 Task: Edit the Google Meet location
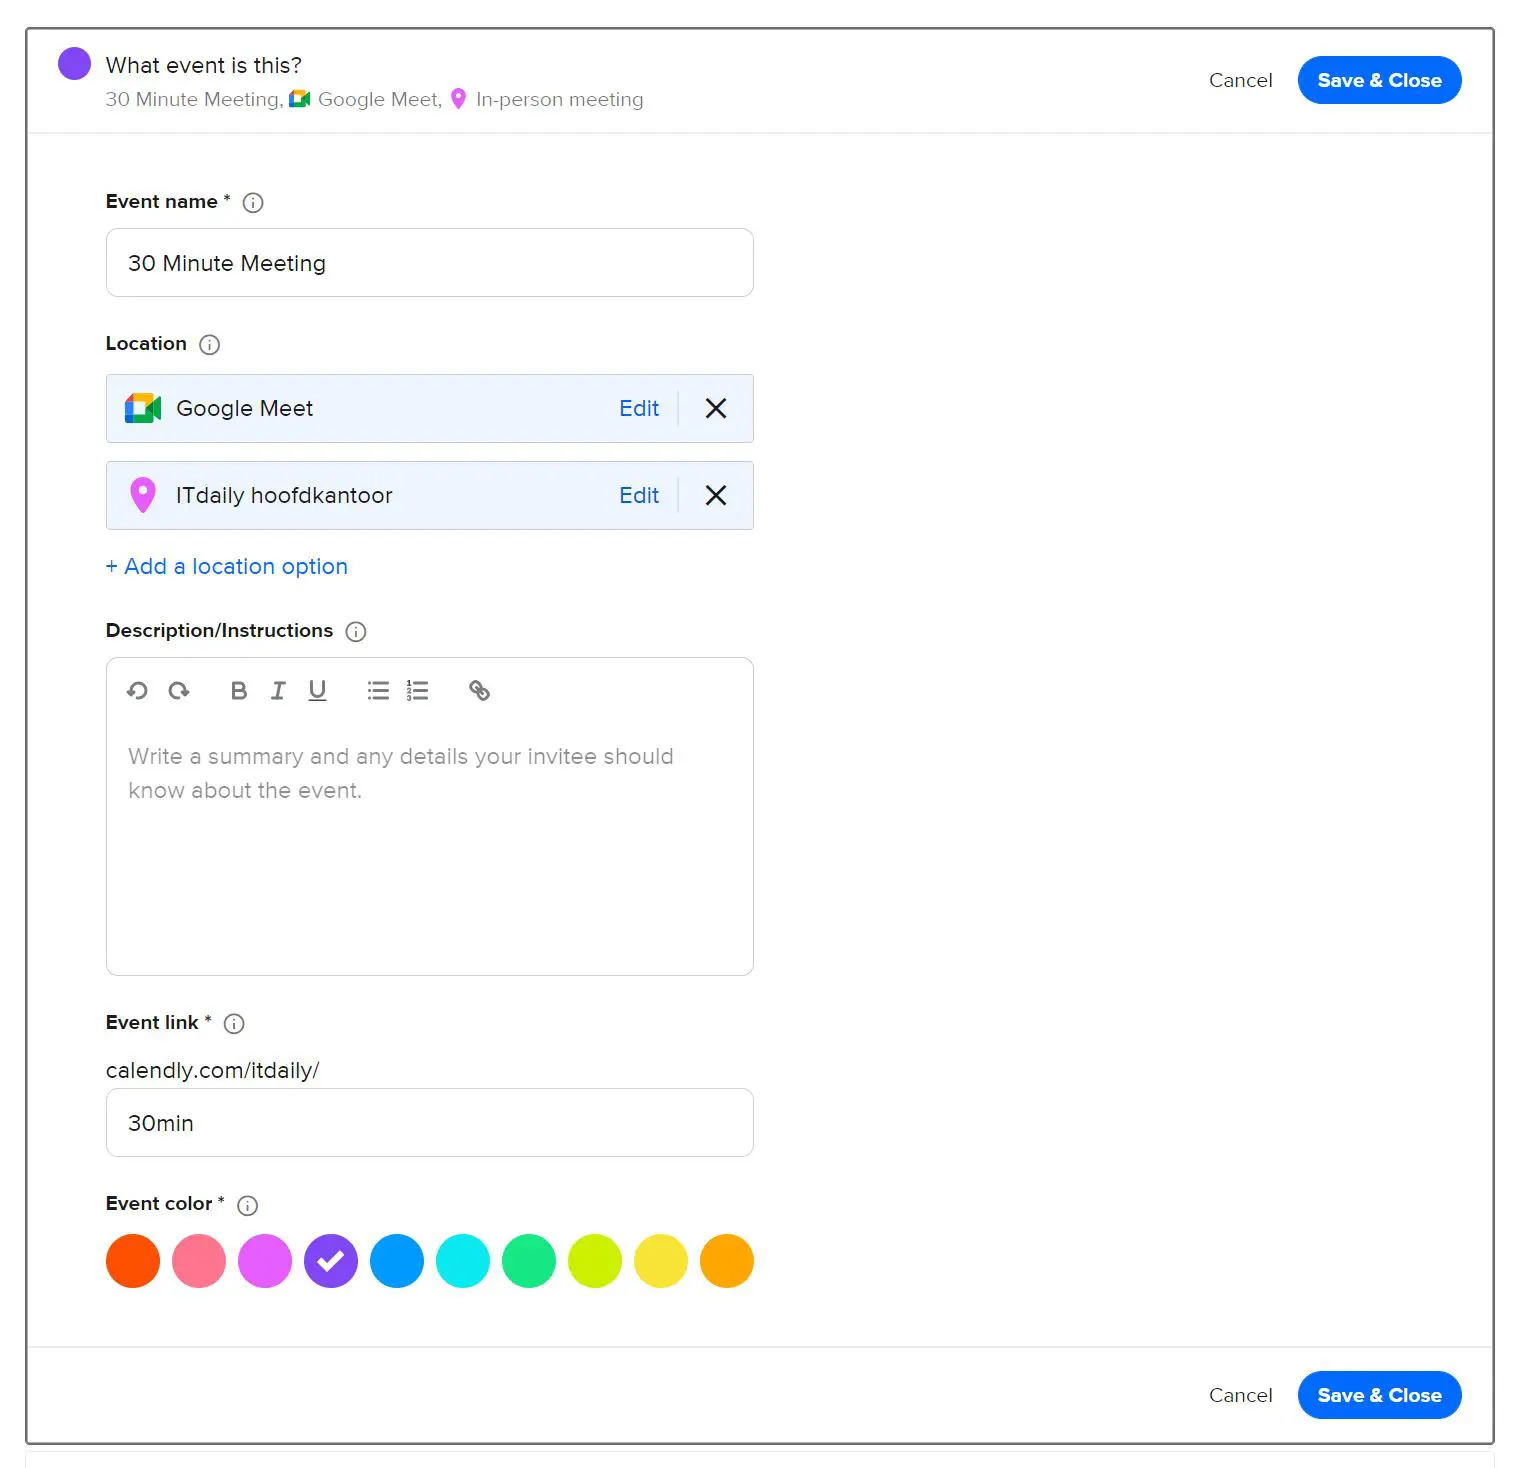[x=639, y=408]
